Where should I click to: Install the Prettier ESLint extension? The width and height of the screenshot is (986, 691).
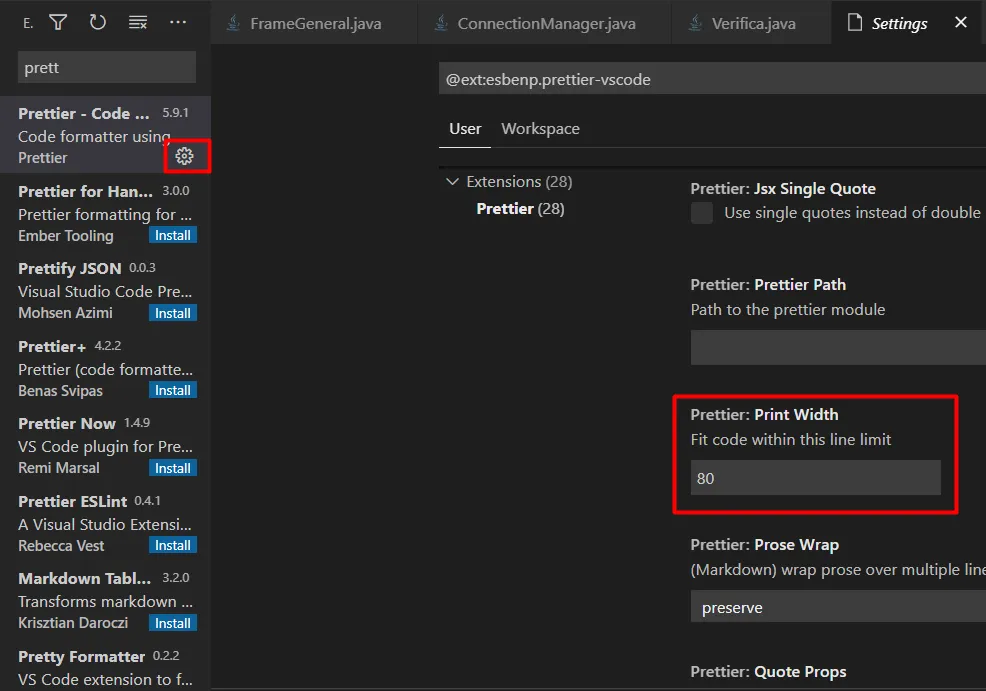[x=173, y=545]
